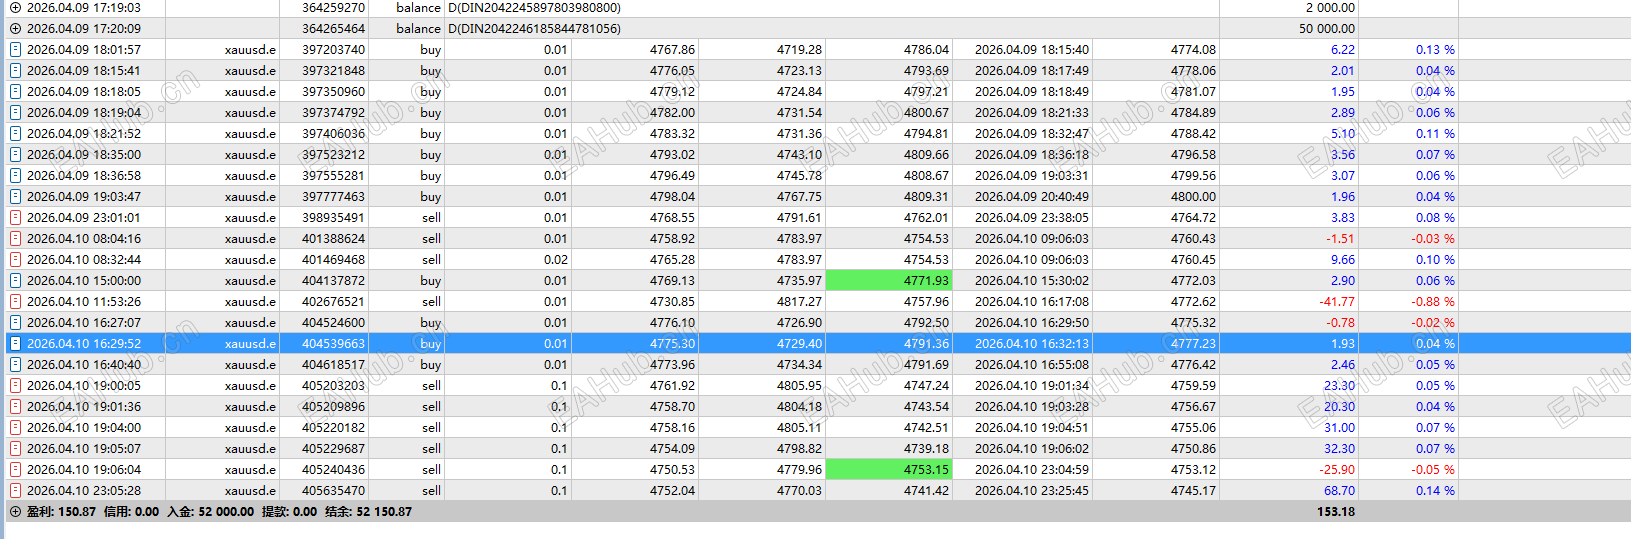
Task: Select ticket number 402676521
Action: [333, 301]
